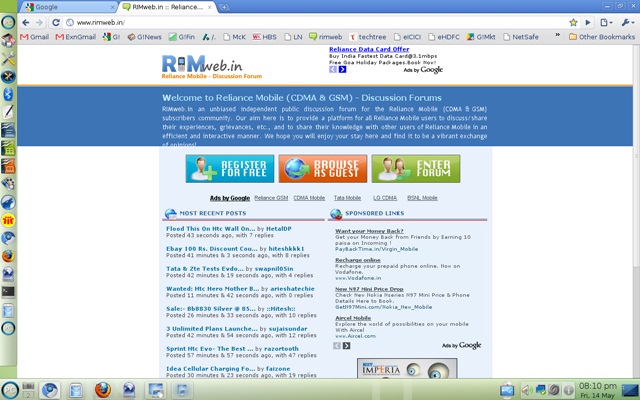Click the Register For Free button
The image size is (640, 400).
click(215, 168)
